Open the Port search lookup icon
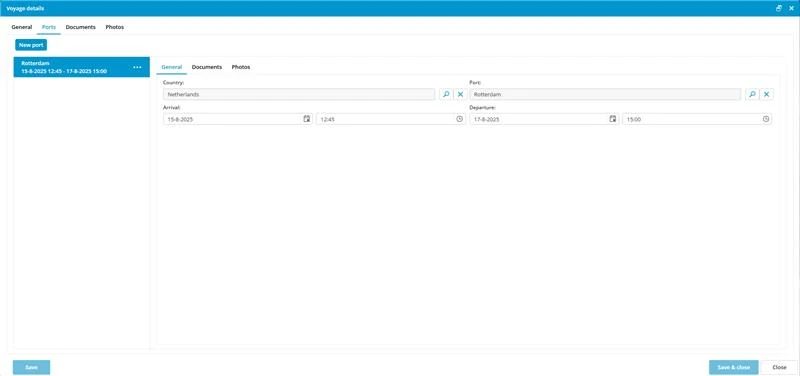Screen dimensions: 800x376 pos(752,94)
